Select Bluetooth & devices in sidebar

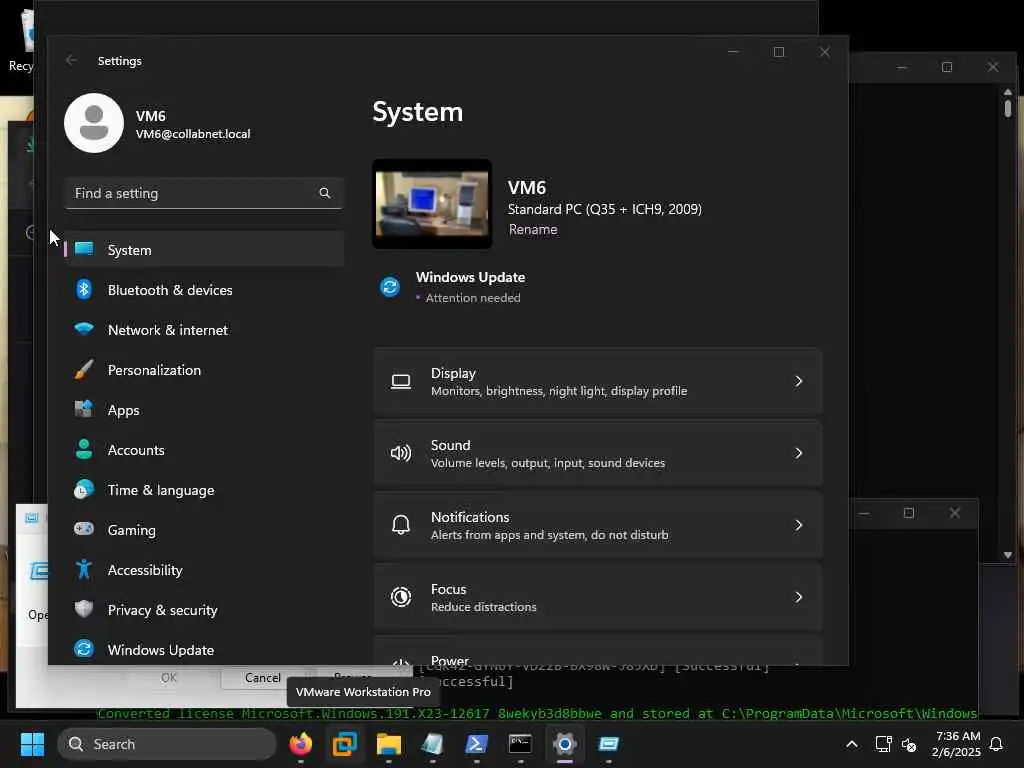coord(204,289)
